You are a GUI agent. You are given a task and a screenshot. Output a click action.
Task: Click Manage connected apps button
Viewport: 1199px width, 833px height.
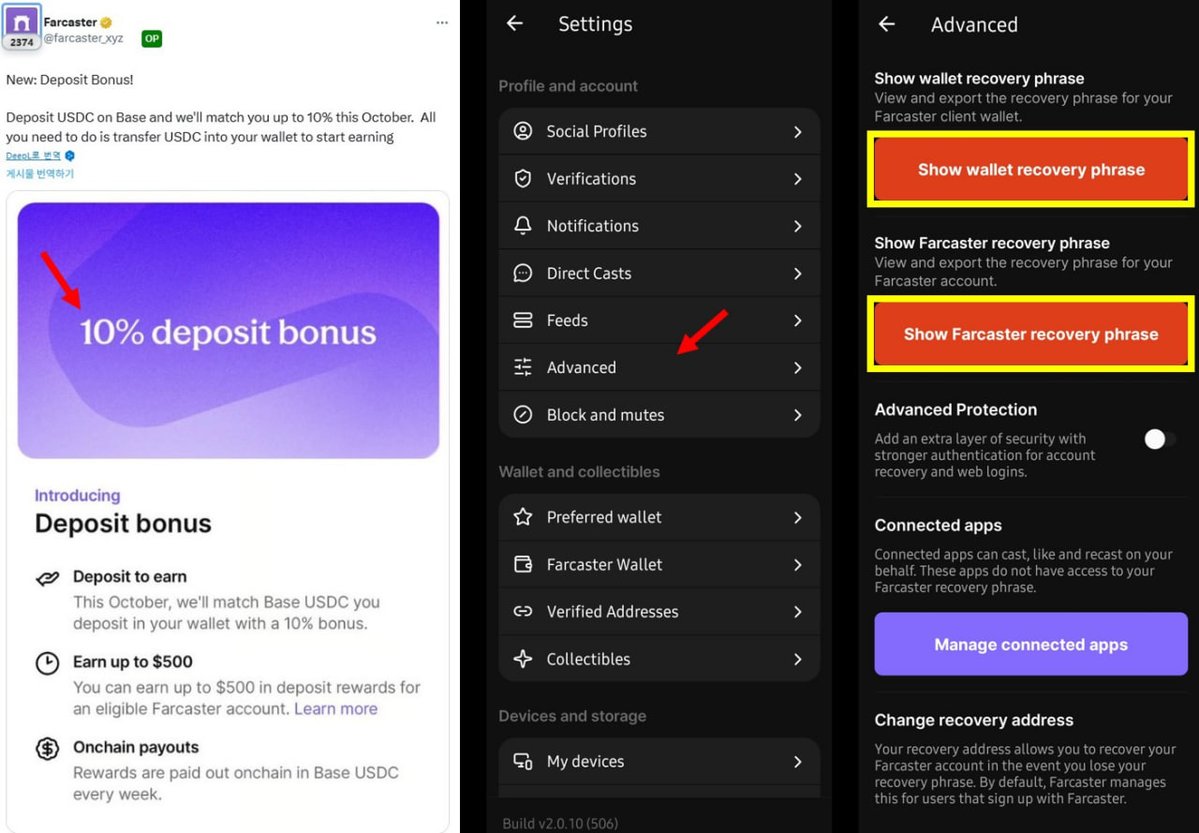(x=1031, y=644)
